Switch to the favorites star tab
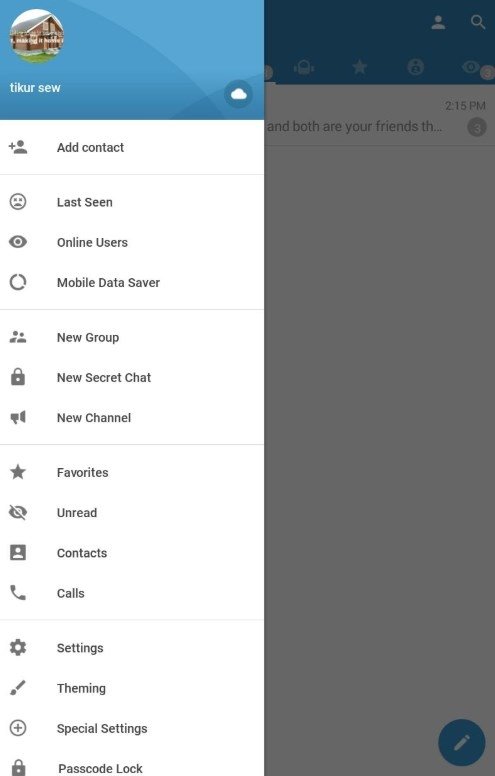The image size is (495, 776). pyautogui.click(x=359, y=66)
